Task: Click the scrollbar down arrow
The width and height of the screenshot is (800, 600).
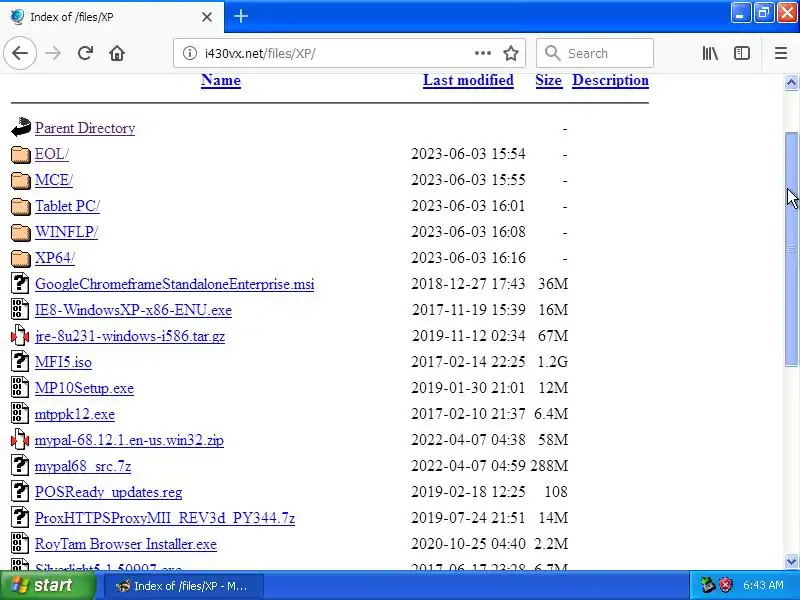Action: (791, 561)
